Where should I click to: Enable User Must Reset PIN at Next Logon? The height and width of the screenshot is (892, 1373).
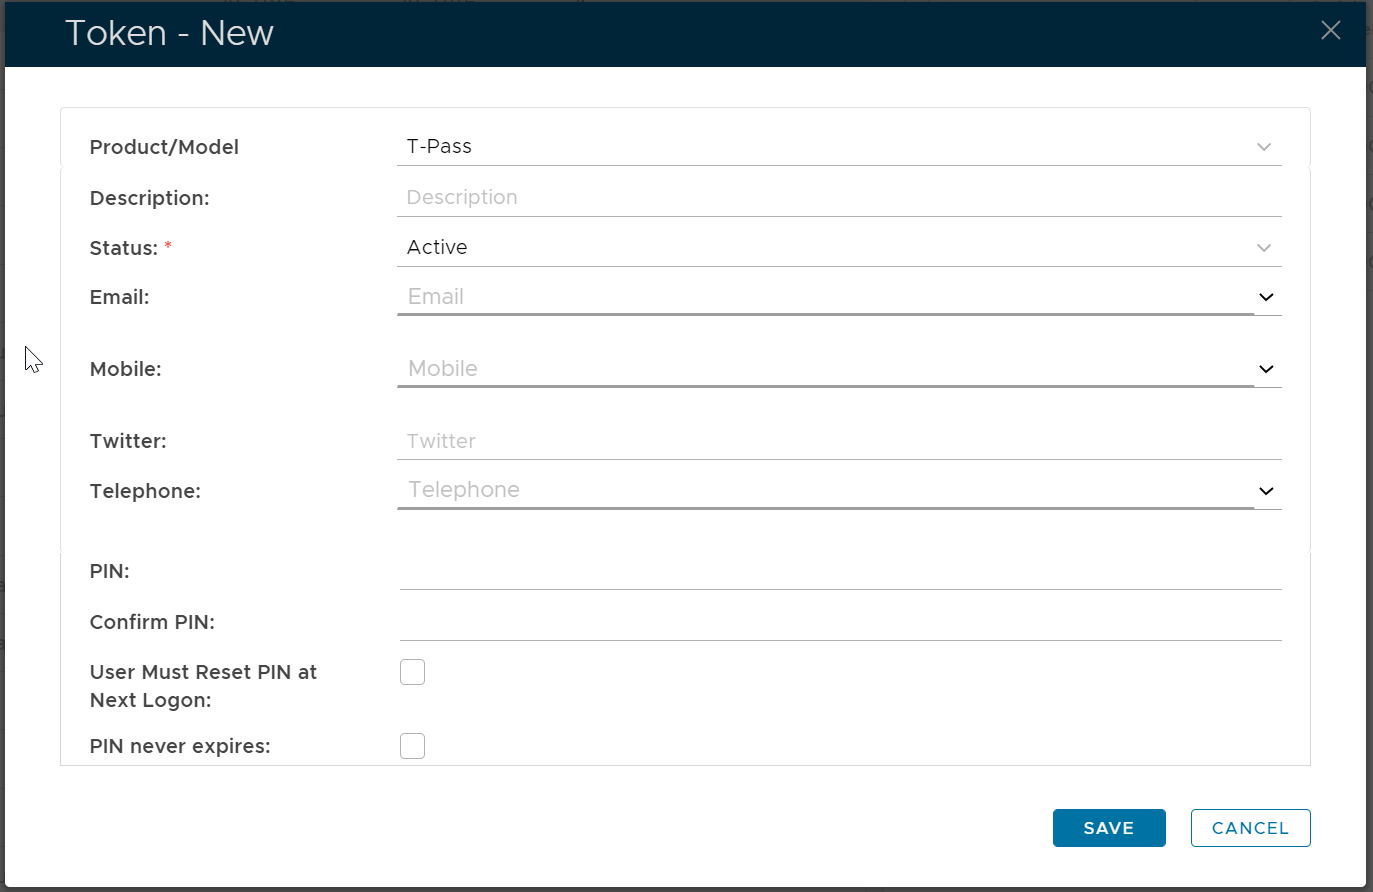coord(412,672)
